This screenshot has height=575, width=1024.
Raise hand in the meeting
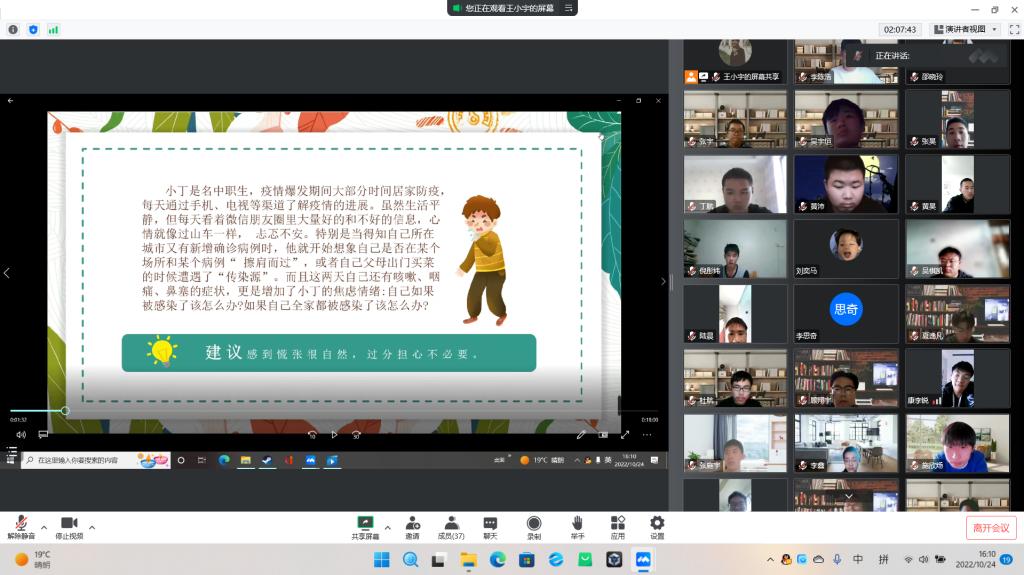pyautogui.click(x=577, y=526)
